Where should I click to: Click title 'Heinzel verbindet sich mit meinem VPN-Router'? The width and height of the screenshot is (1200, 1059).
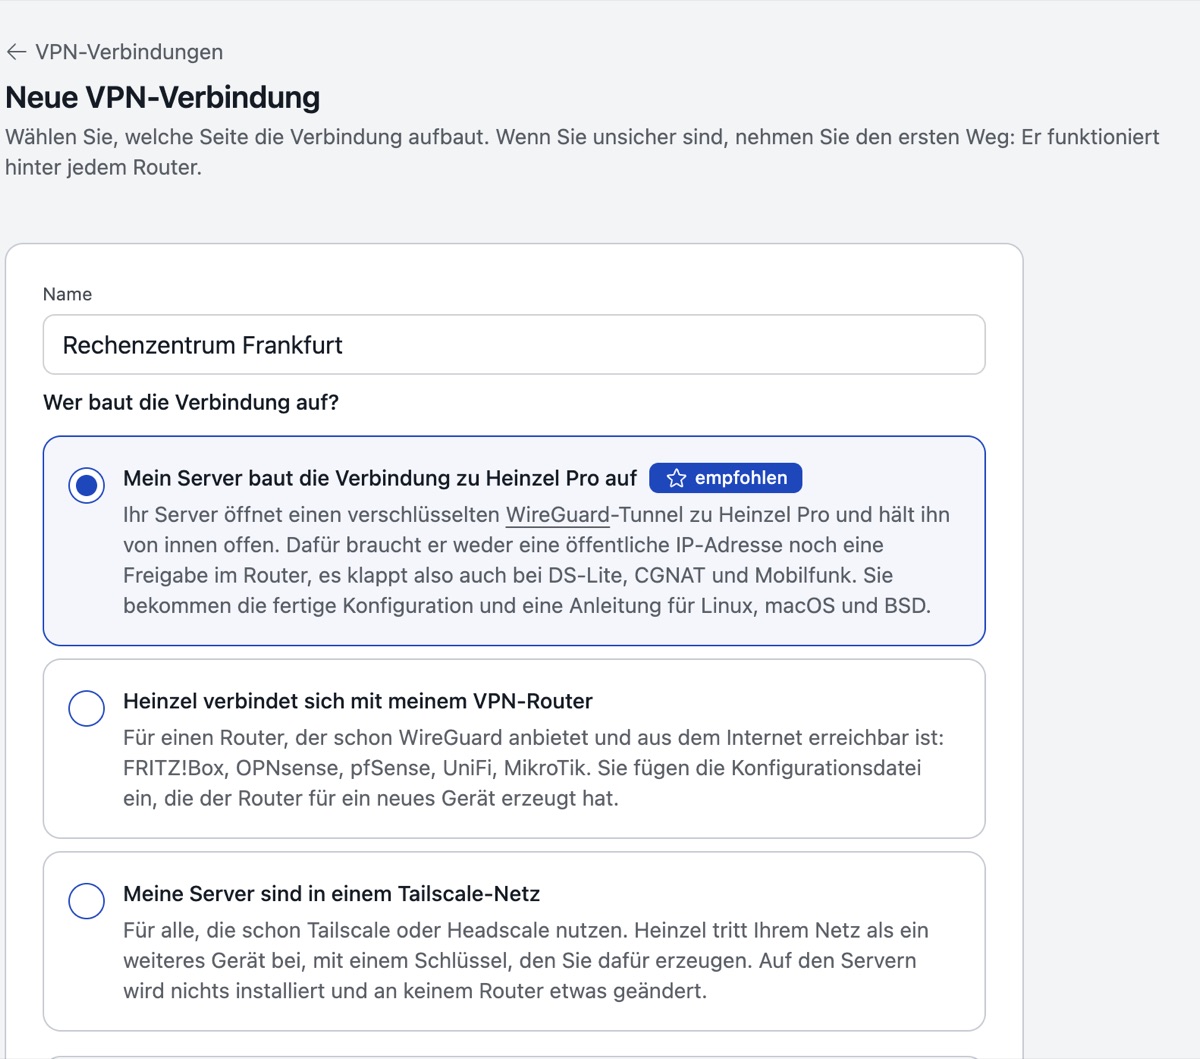click(358, 701)
